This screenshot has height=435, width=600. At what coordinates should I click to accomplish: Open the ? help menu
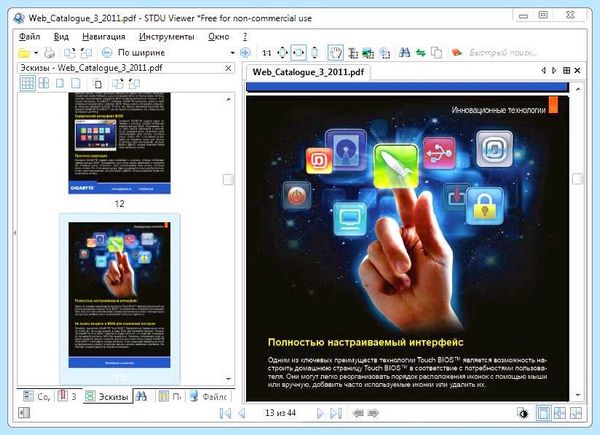(245, 37)
